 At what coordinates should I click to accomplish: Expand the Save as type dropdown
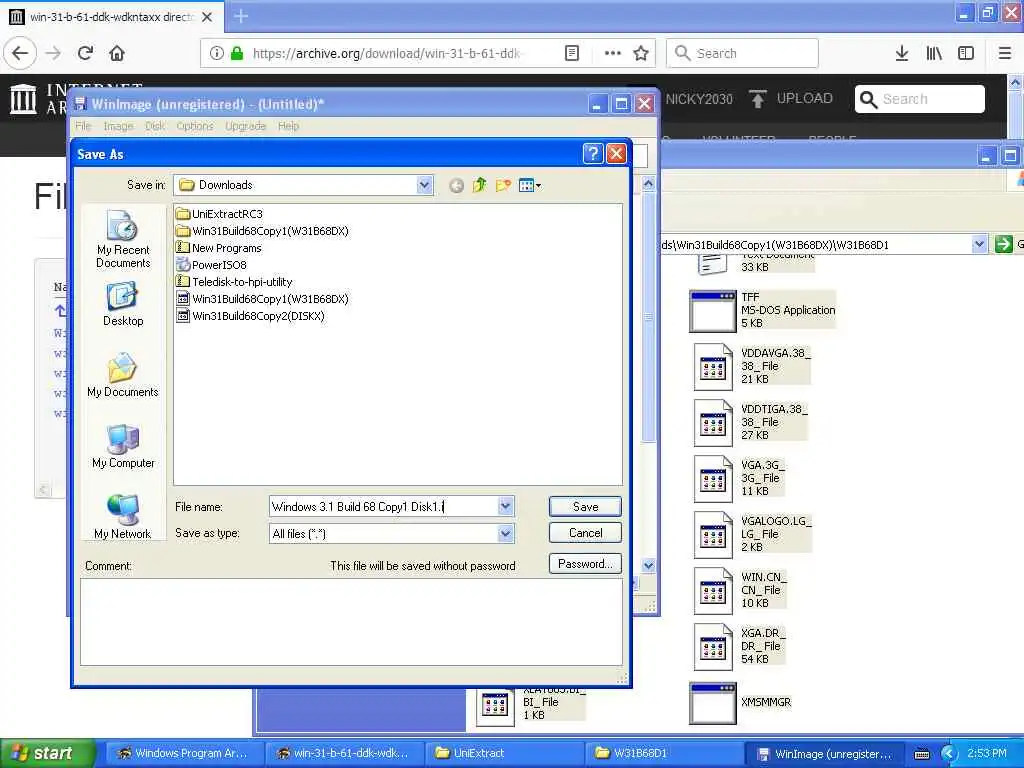point(505,534)
